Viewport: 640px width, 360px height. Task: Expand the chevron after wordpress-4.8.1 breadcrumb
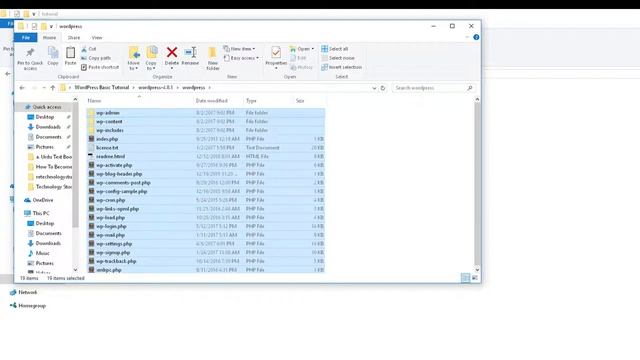(178, 88)
